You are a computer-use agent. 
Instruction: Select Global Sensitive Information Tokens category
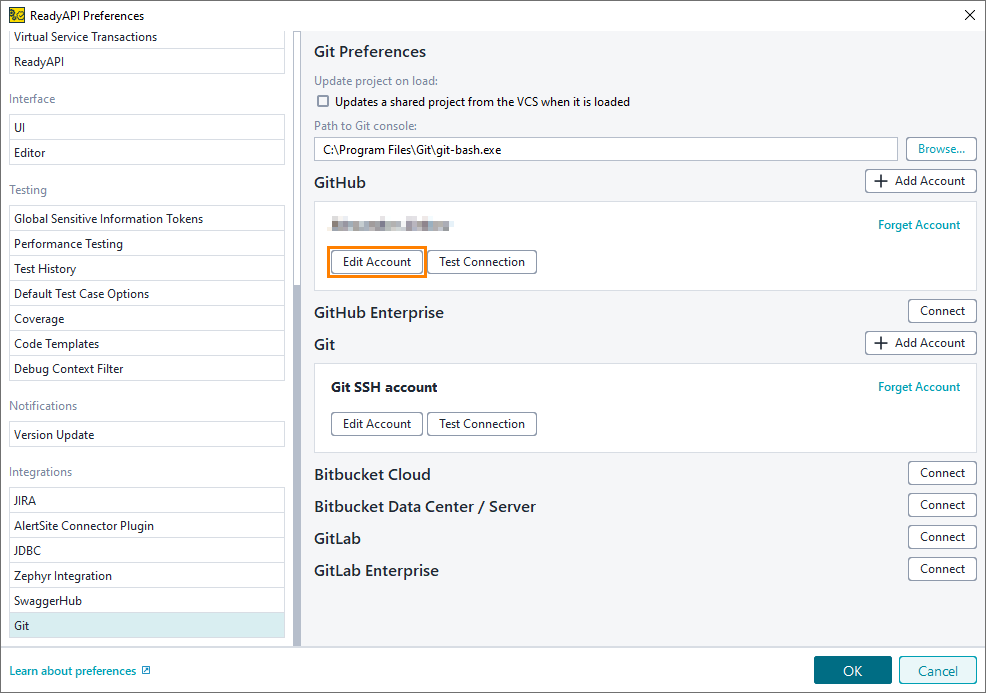(147, 219)
